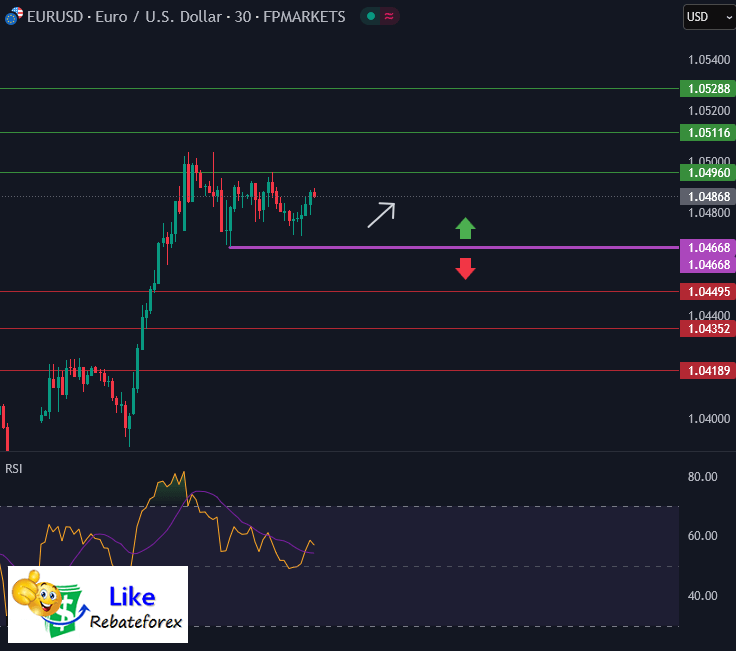Click the purple horizontal ray at 1.04668
The image size is (736, 651).
(x=454, y=247)
